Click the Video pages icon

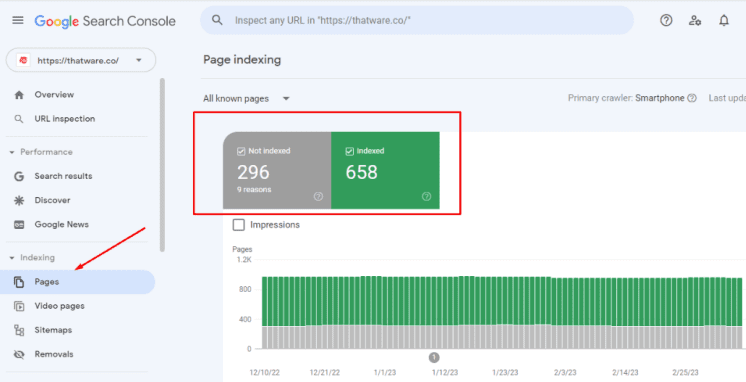19,306
